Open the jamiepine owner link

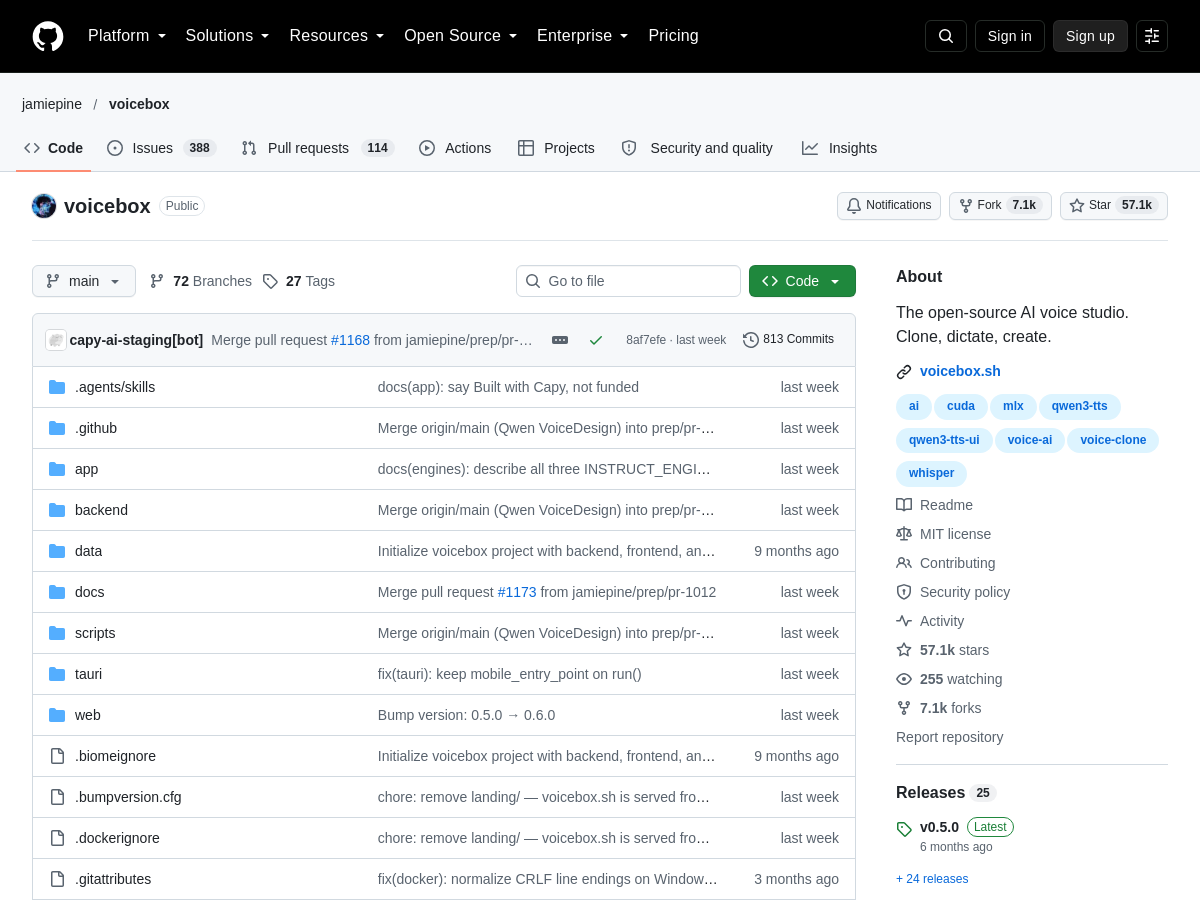[52, 104]
